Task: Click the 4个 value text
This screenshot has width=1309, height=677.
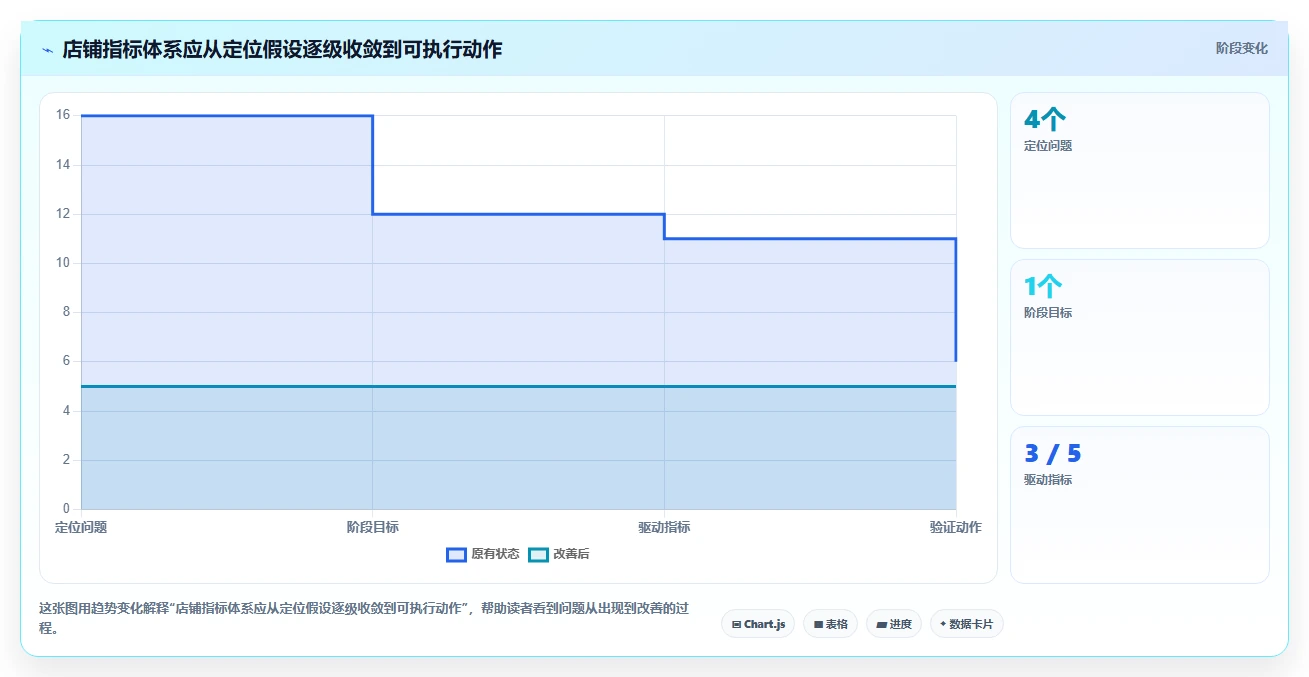Action: [1045, 120]
